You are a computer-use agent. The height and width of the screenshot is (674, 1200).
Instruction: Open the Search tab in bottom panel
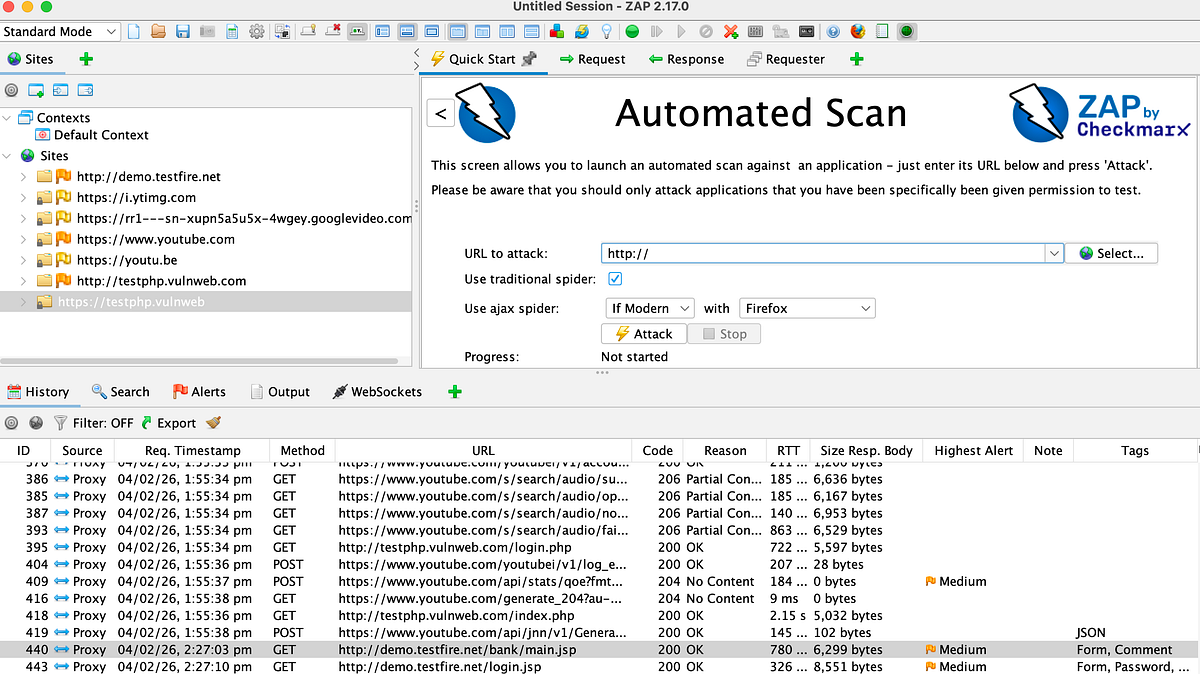point(120,391)
